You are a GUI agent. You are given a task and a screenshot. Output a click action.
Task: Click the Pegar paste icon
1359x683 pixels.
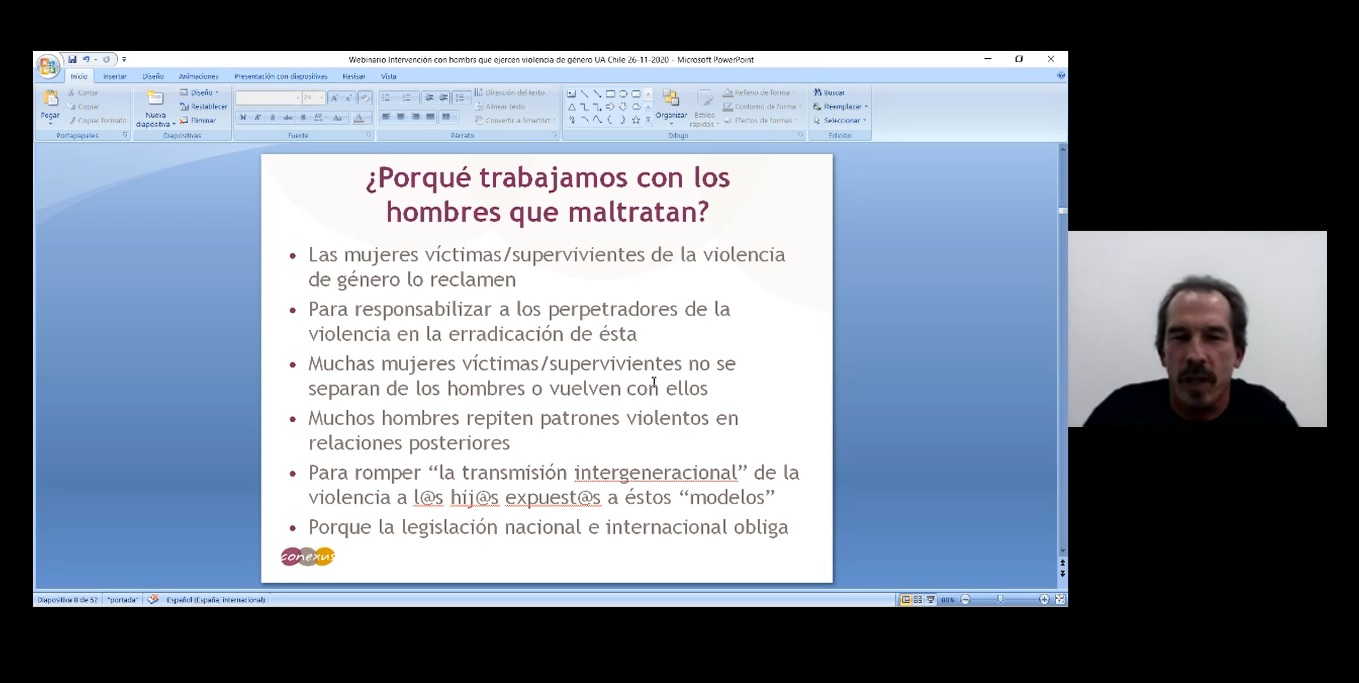pos(50,98)
